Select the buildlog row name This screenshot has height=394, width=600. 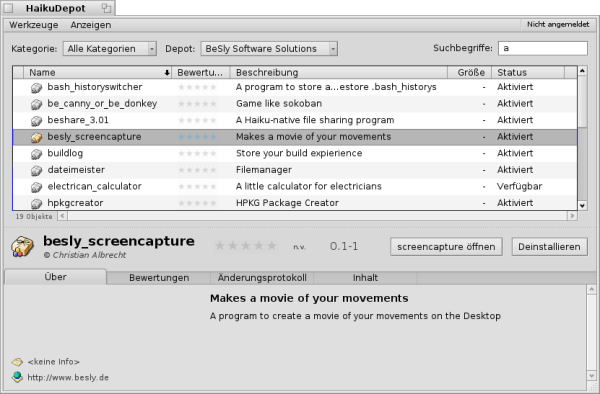(65, 153)
